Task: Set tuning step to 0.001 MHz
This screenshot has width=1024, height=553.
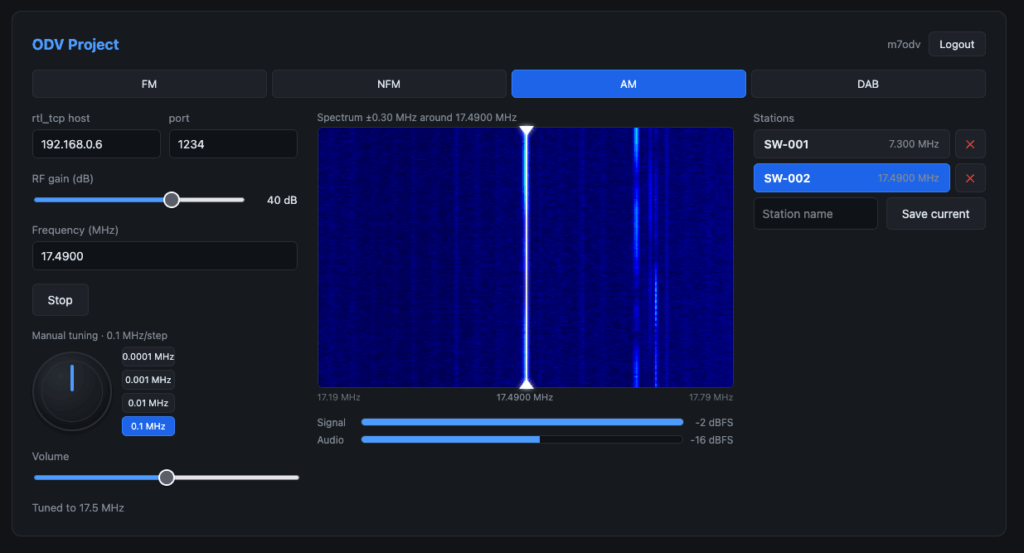Action: (148, 379)
